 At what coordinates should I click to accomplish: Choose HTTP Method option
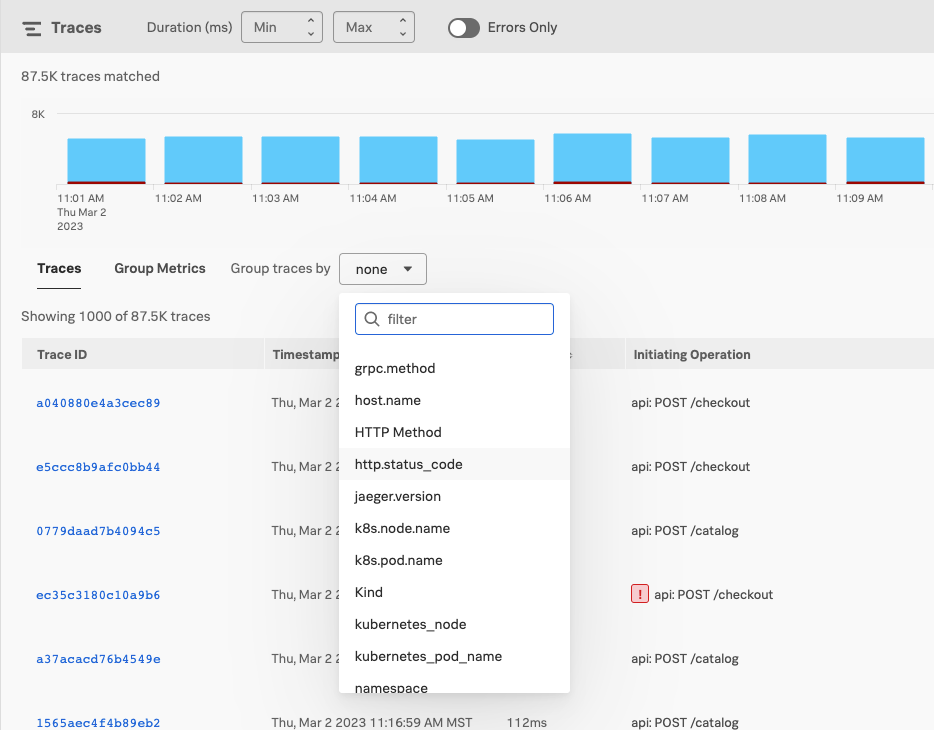point(454,432)
